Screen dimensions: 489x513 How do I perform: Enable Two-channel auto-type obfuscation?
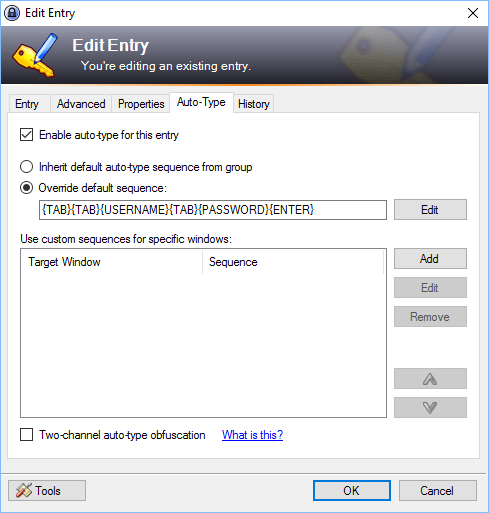point(27,435)
